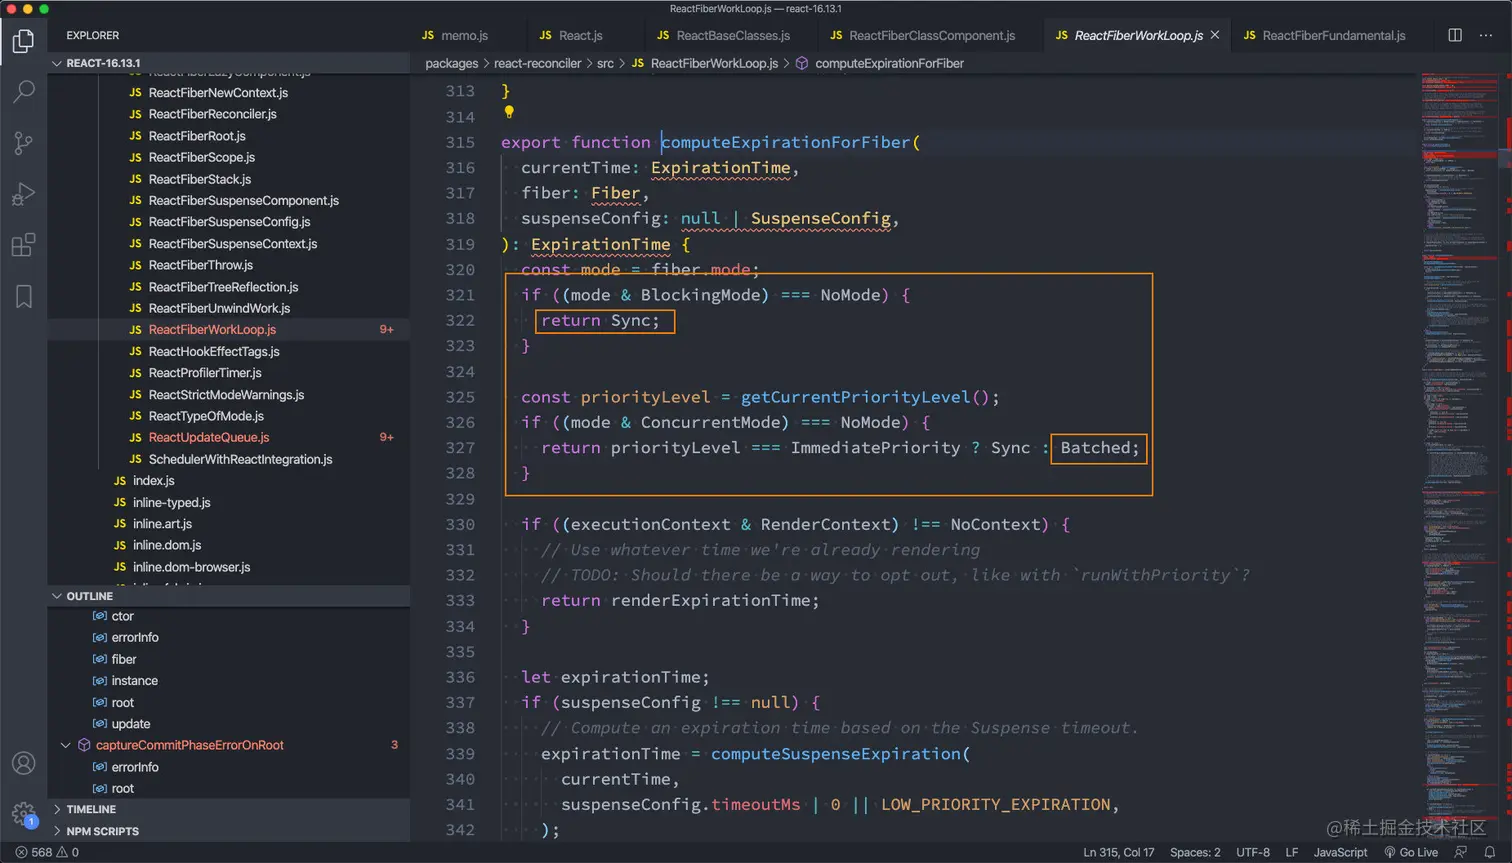Expand the NPM SCRIPTS section

pyautogui.click(x=228, y=831)
